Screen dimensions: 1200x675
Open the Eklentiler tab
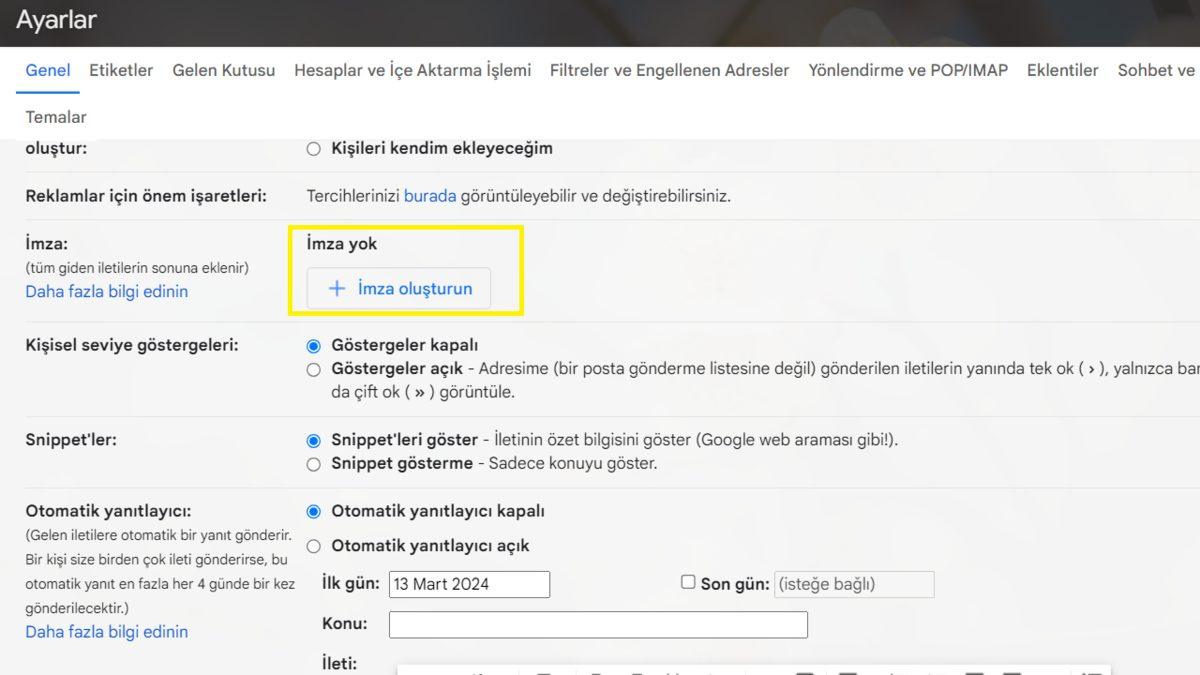(x=1062, y=70)
